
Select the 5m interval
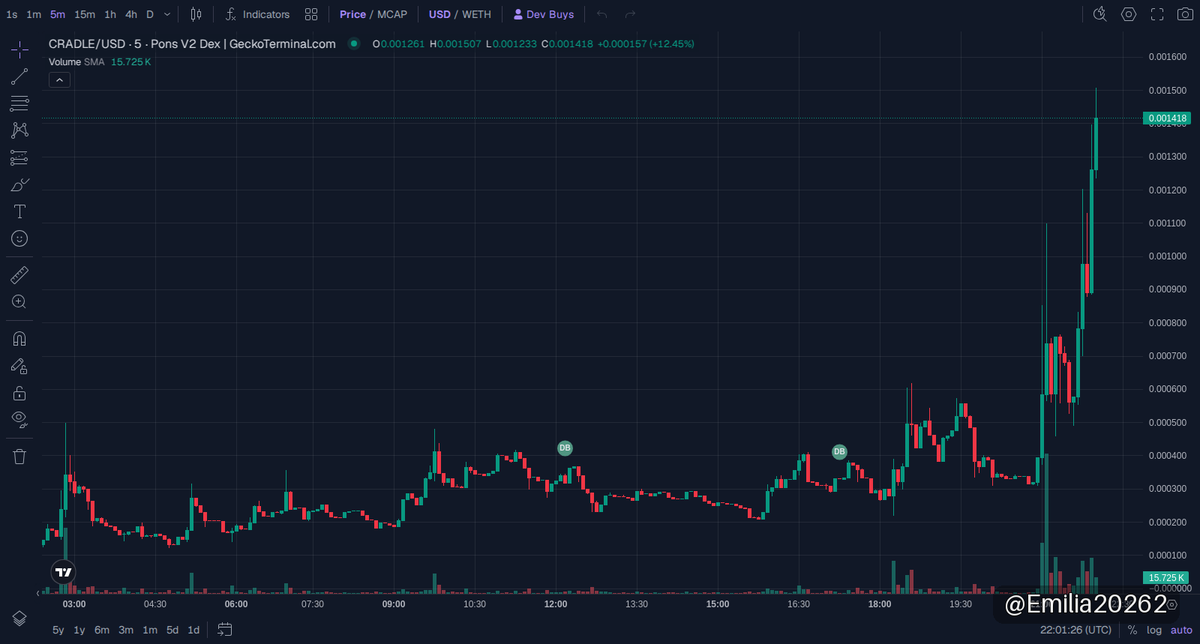pyautogui.click(x=58, y=15)
